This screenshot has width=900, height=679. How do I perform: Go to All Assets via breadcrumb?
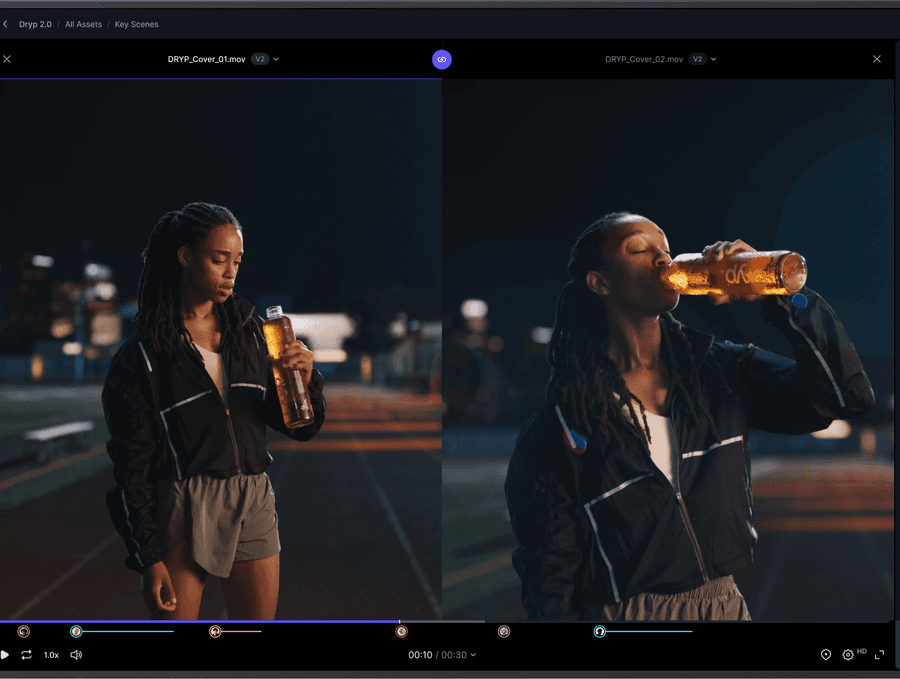tap(82, 24)
